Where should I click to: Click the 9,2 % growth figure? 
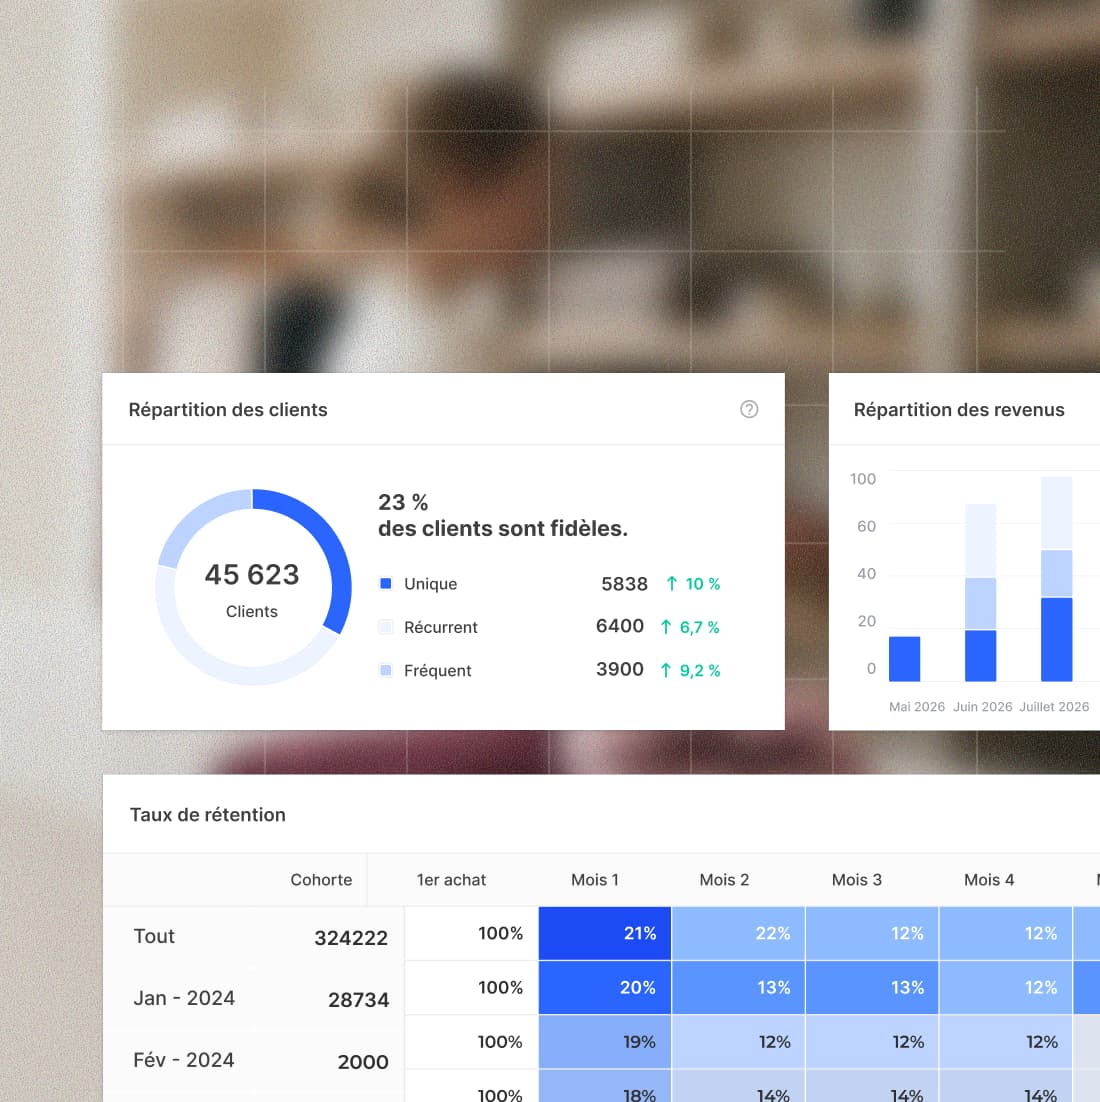699,670
